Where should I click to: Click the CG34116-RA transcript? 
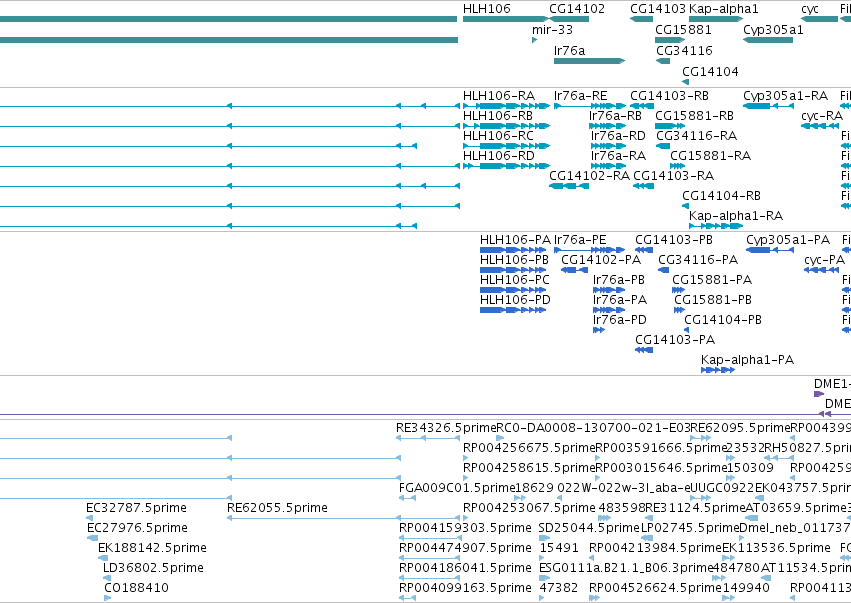(663, 146)
